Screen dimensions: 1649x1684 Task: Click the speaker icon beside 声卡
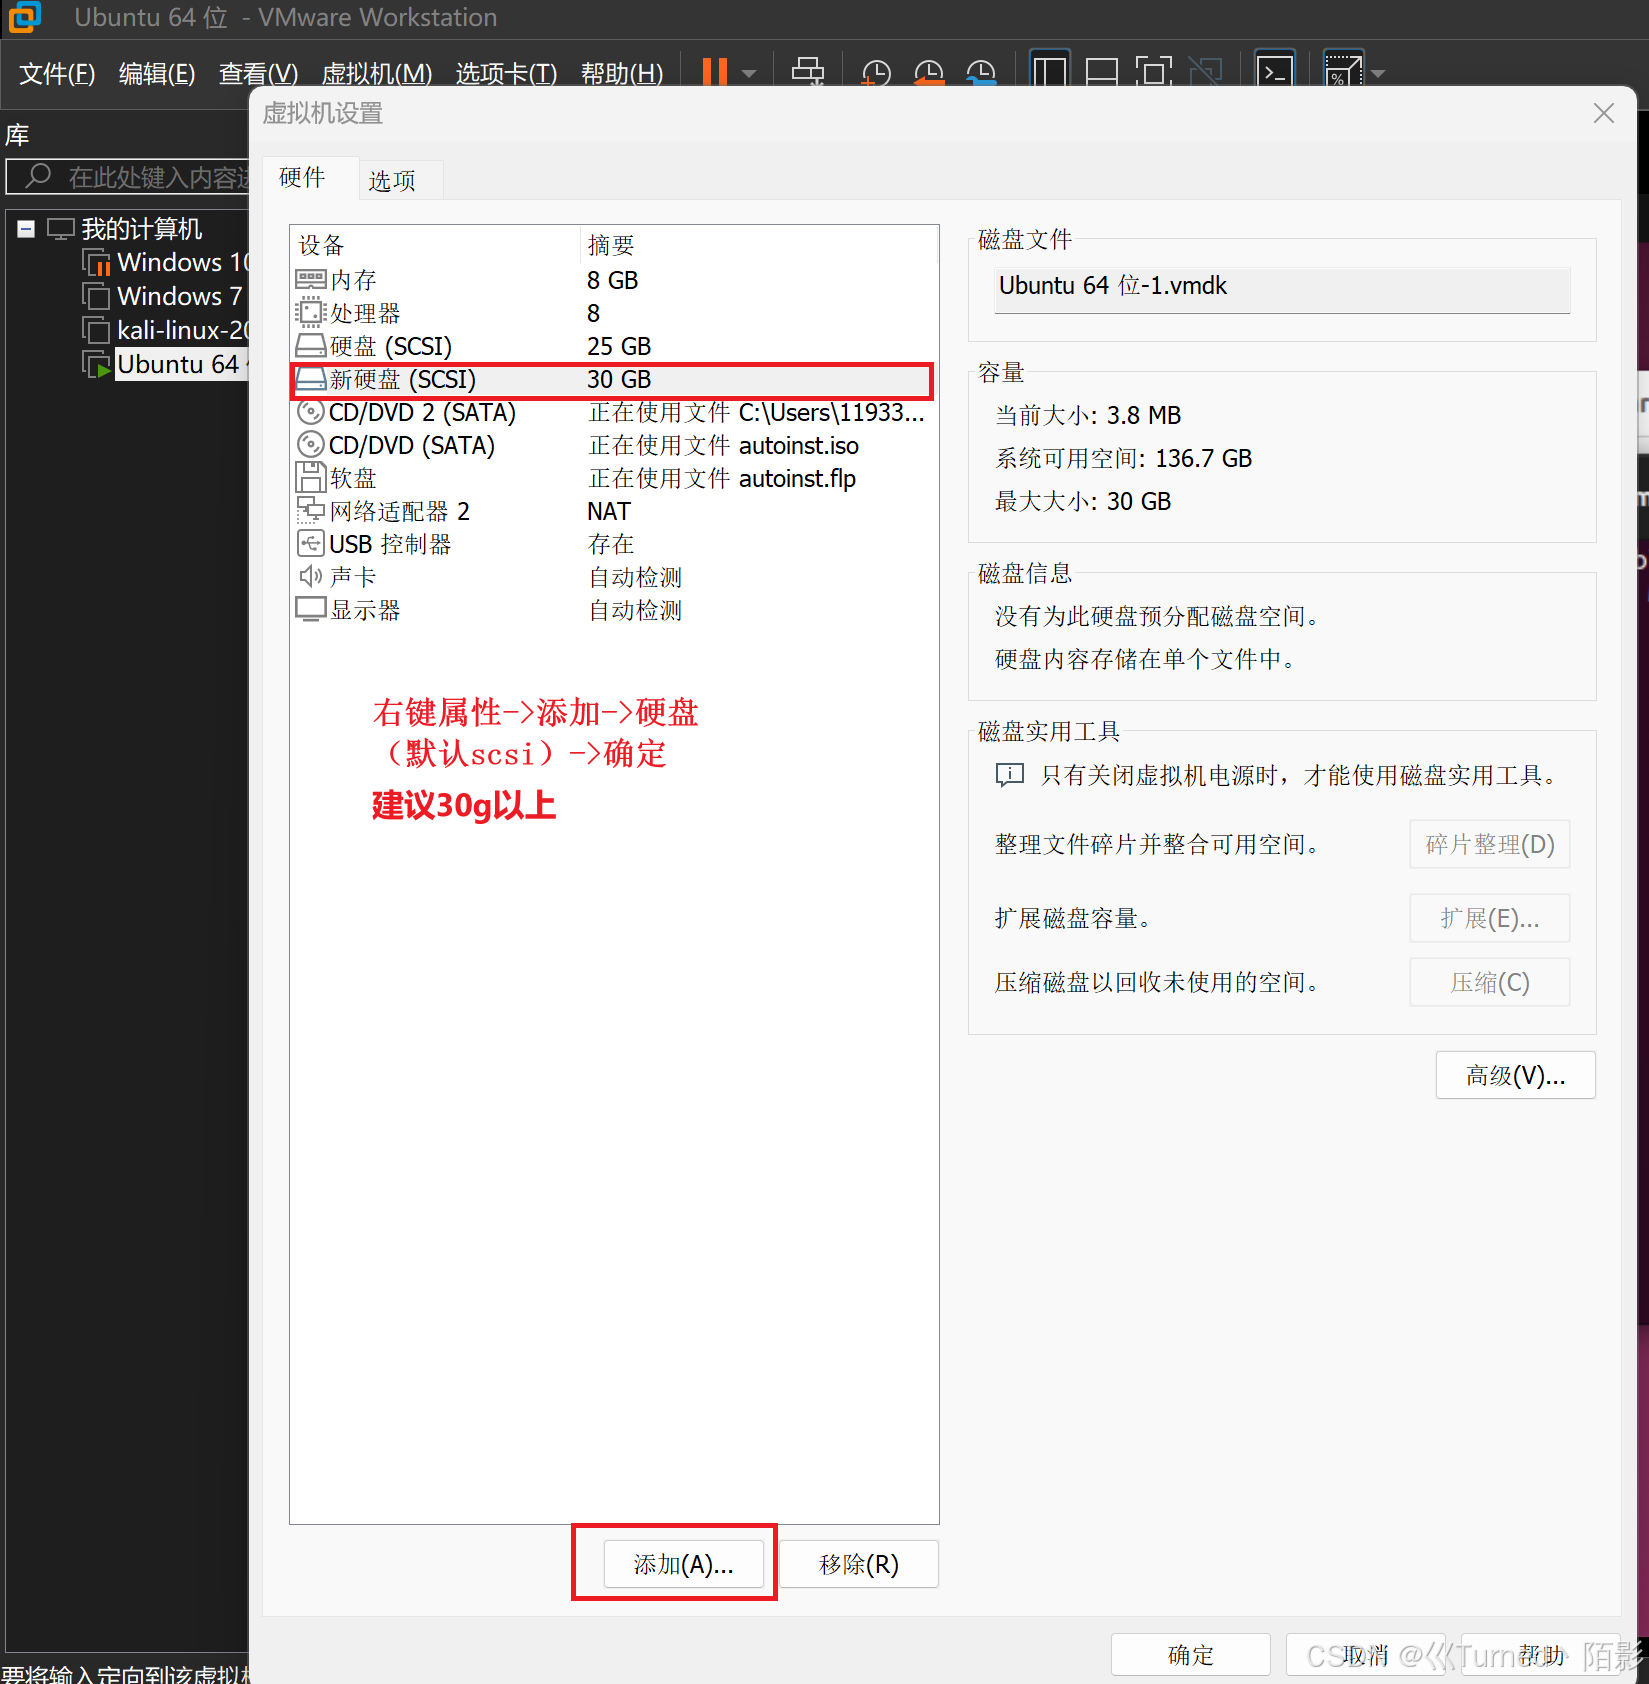point(311,576)
